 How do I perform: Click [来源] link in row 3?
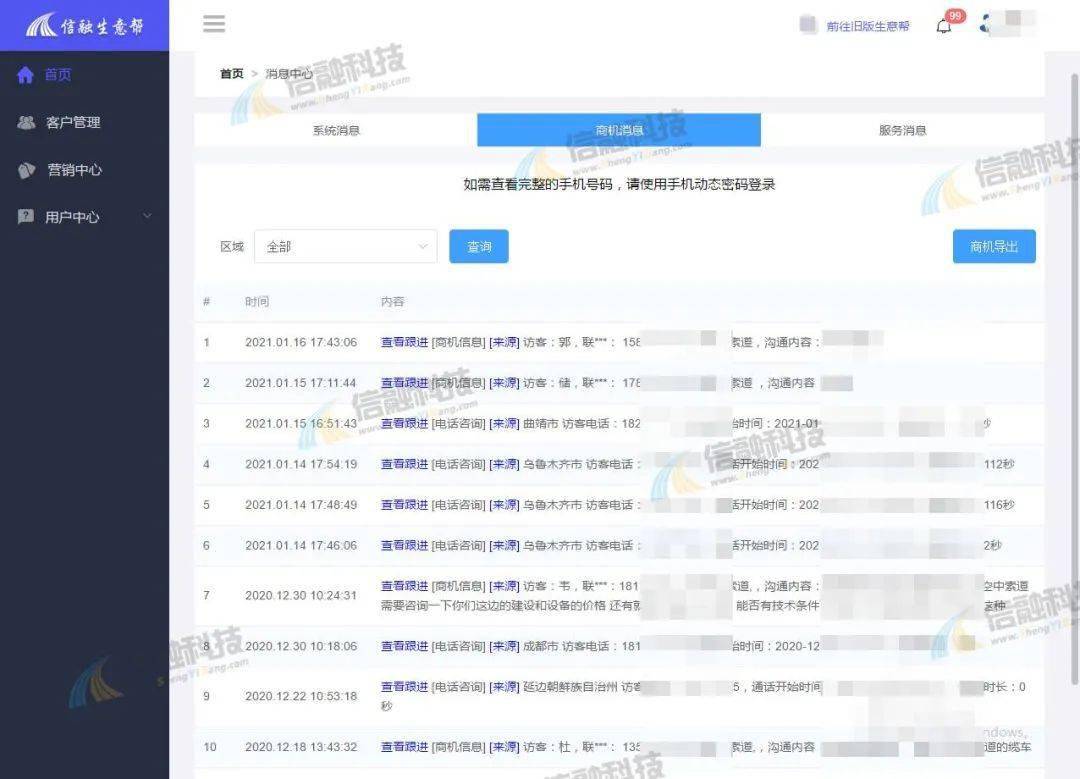coord(504,424)
